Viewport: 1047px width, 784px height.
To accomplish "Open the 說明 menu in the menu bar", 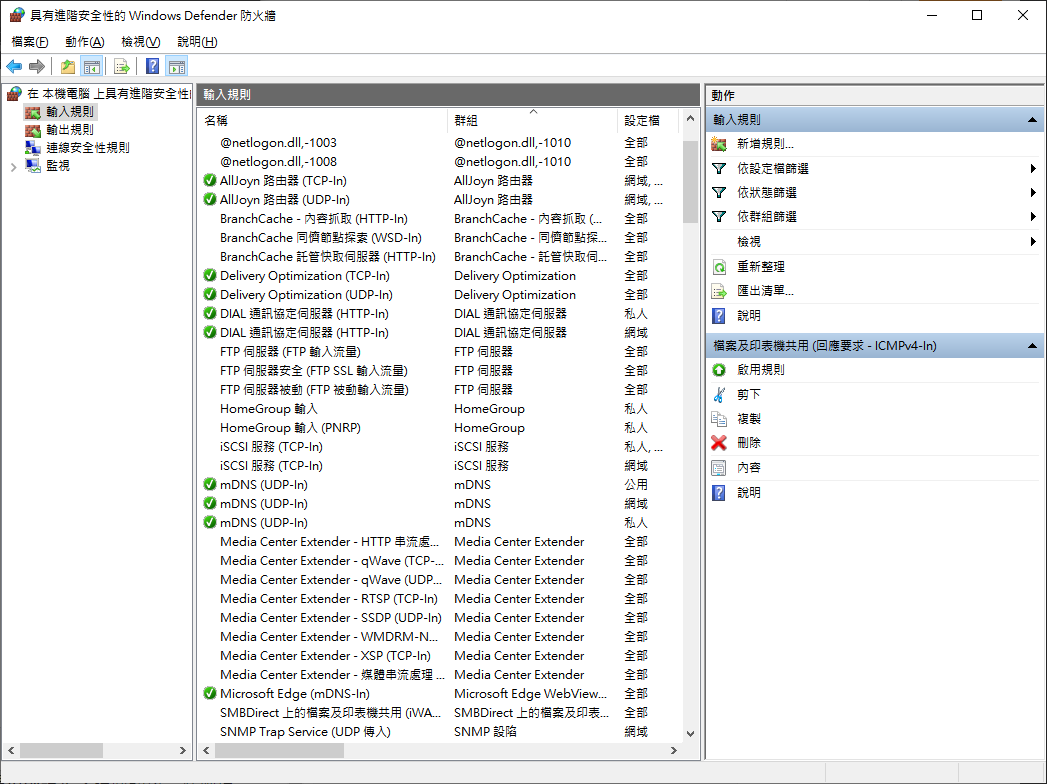I will pyautogui.click(x=197, y=41).
